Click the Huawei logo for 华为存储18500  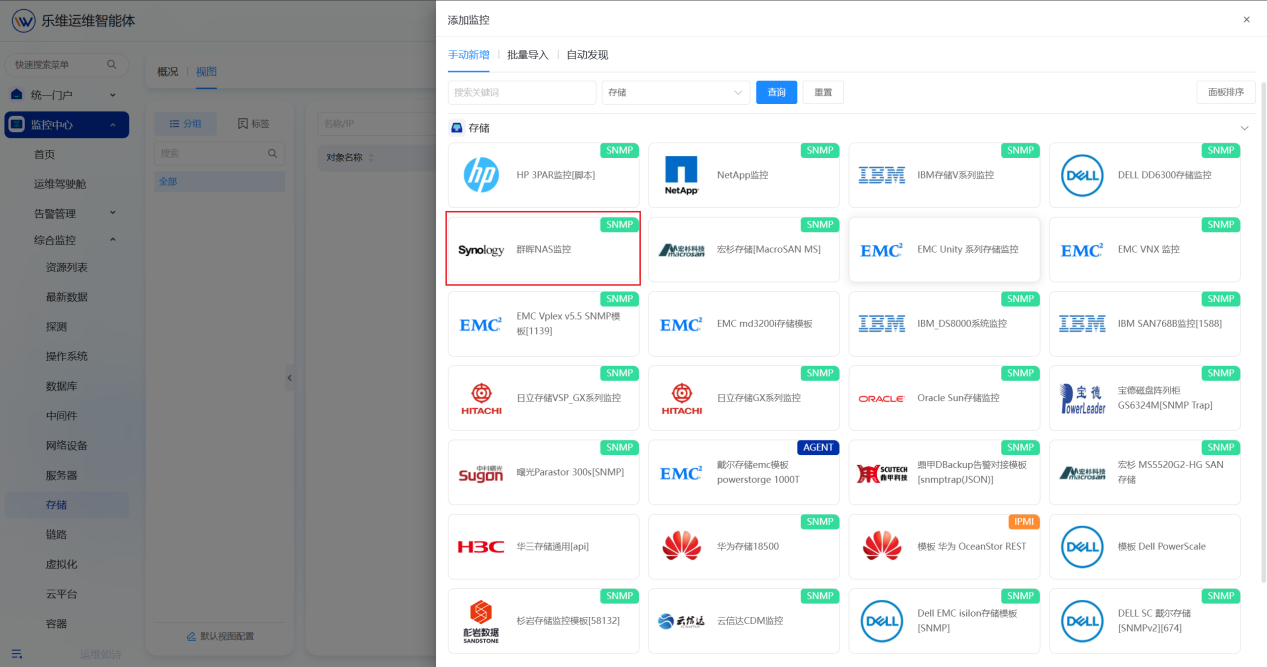[681, 547]
